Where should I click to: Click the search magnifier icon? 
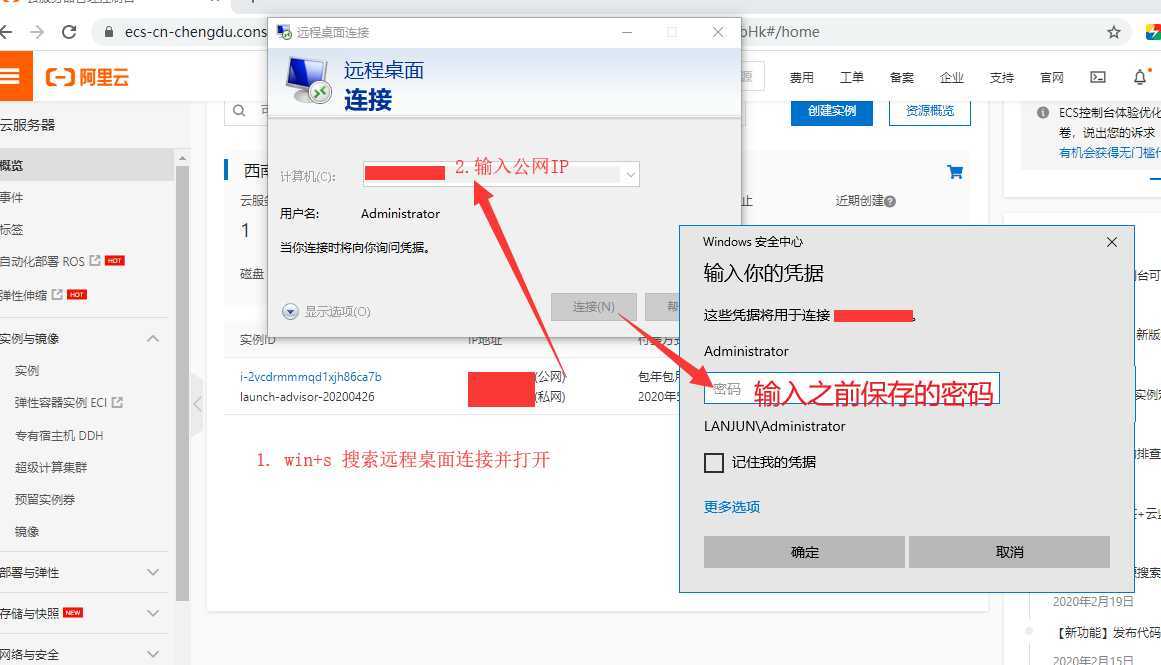239,111
